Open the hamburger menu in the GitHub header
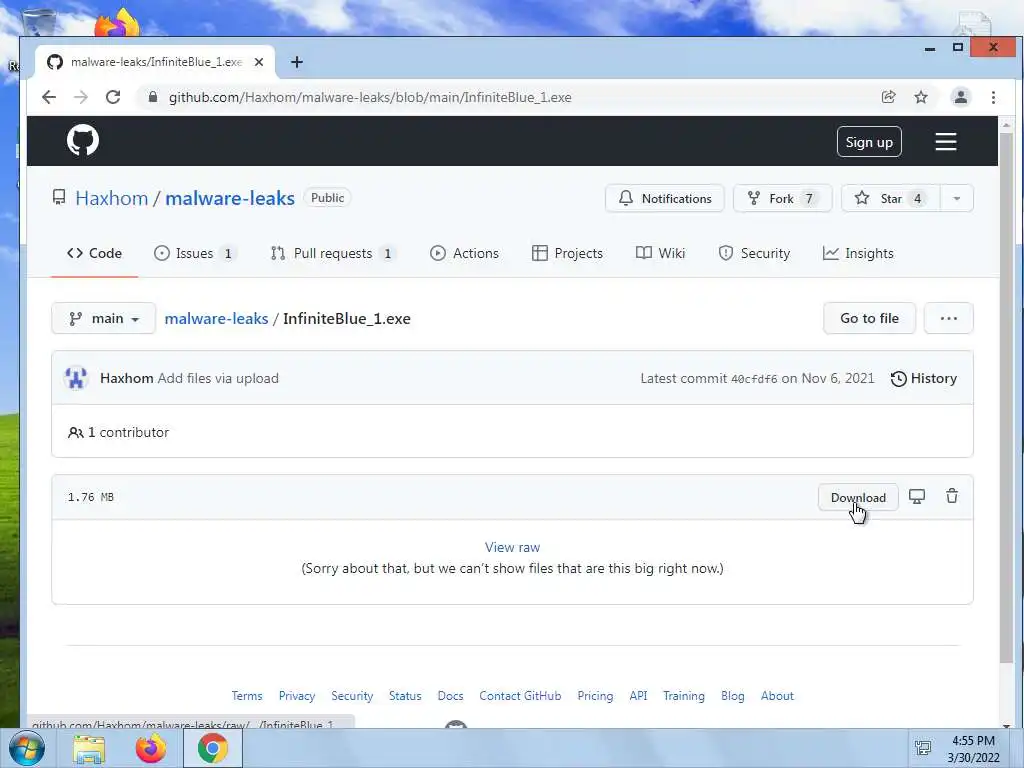This screenshot has height=768, width=1024. click(x=946, y=142)
